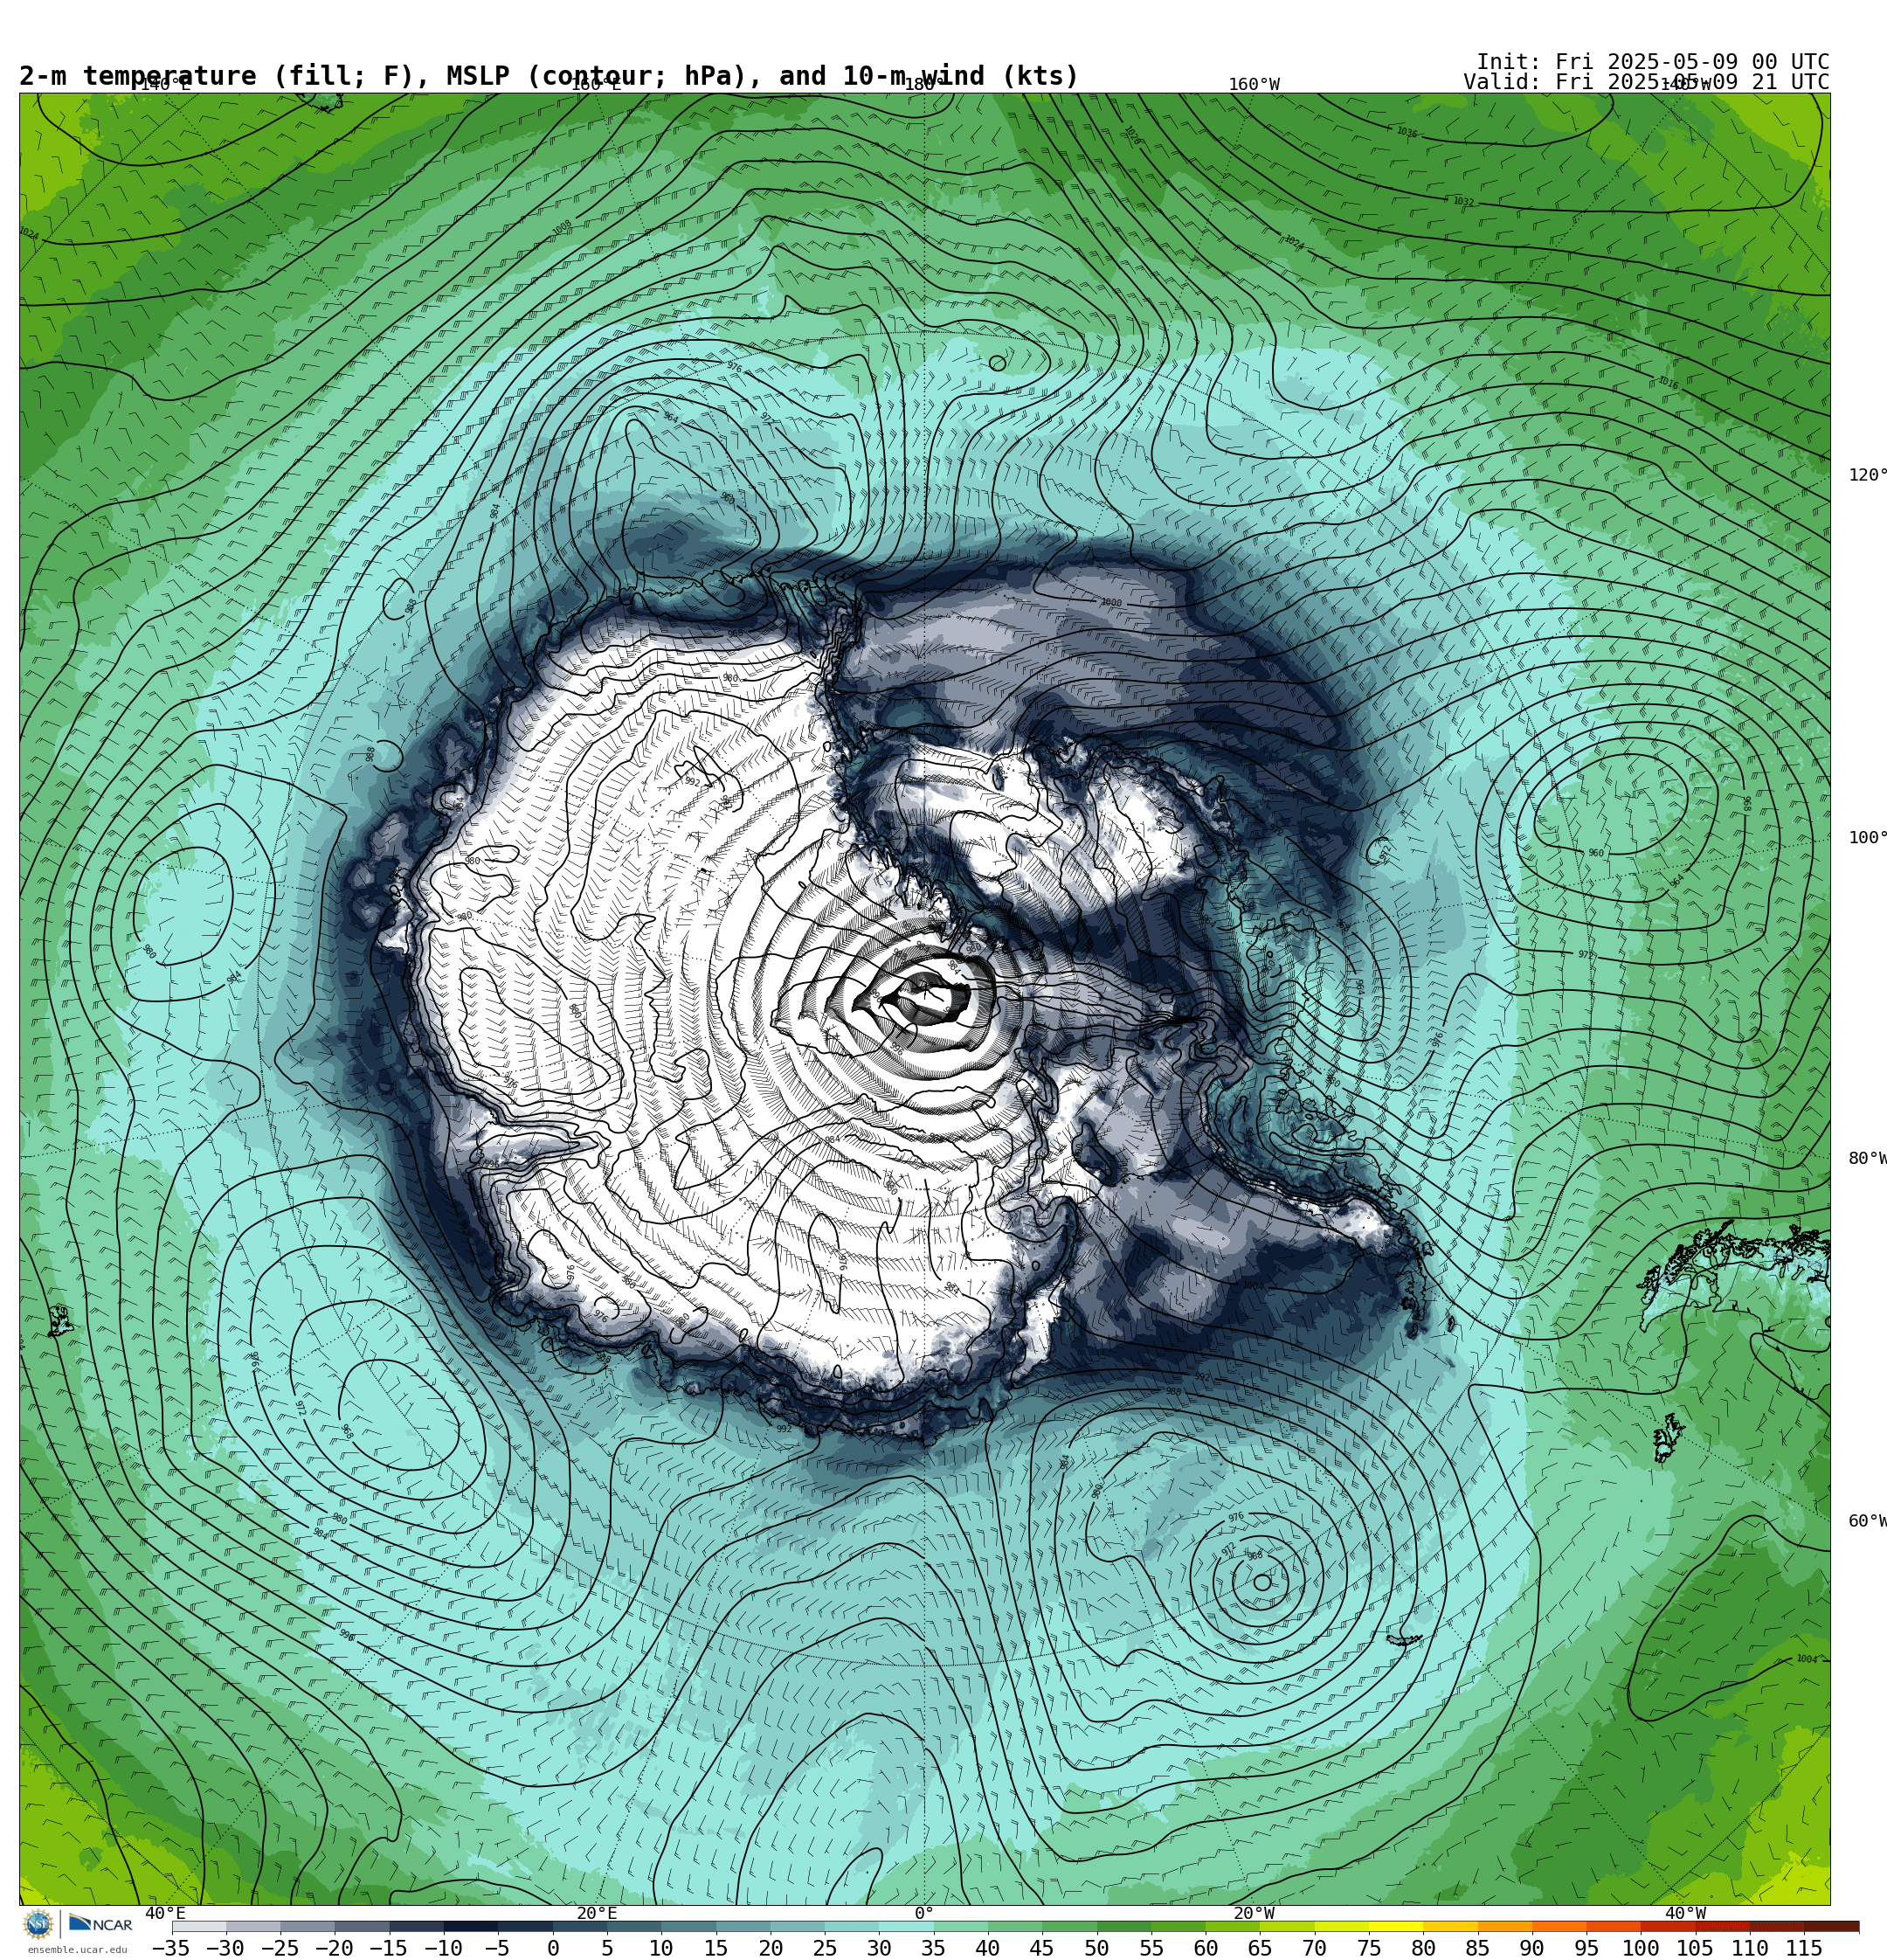Click the 1000 hPa contour label over the dark-blue area

click(1111, 603)
